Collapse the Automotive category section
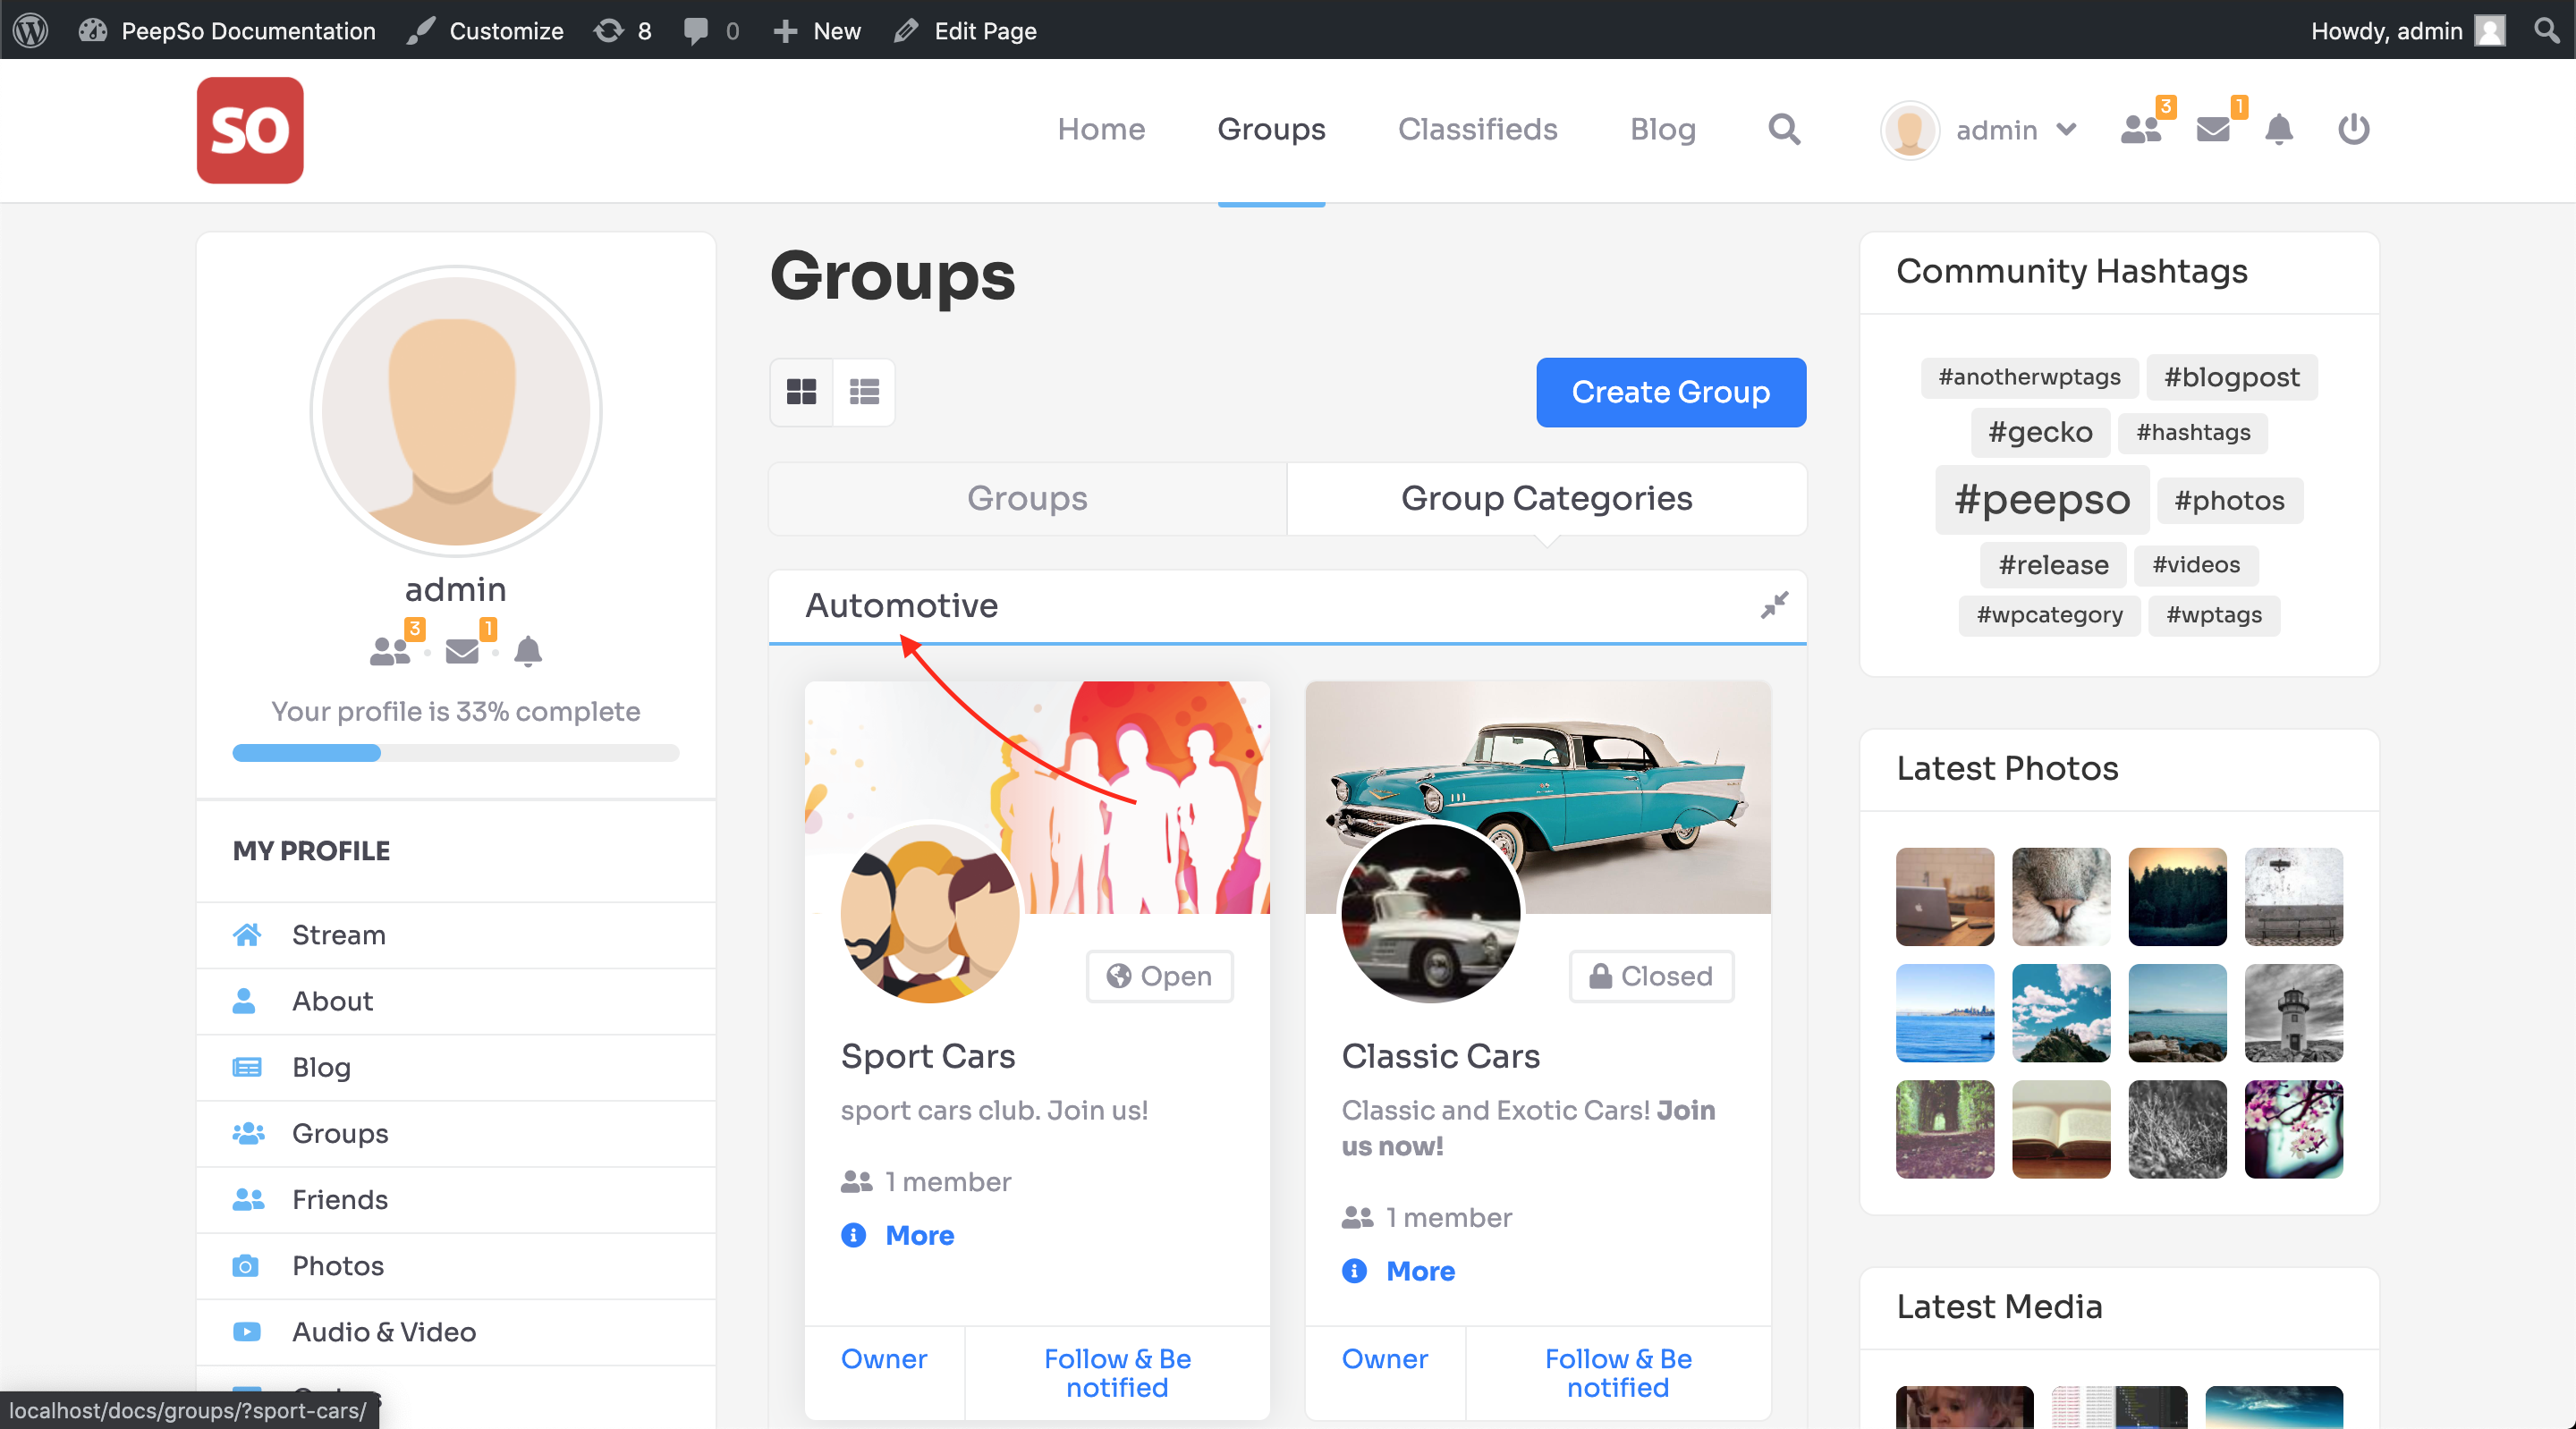2576x1429 pixels. (x=1774, y=605)
